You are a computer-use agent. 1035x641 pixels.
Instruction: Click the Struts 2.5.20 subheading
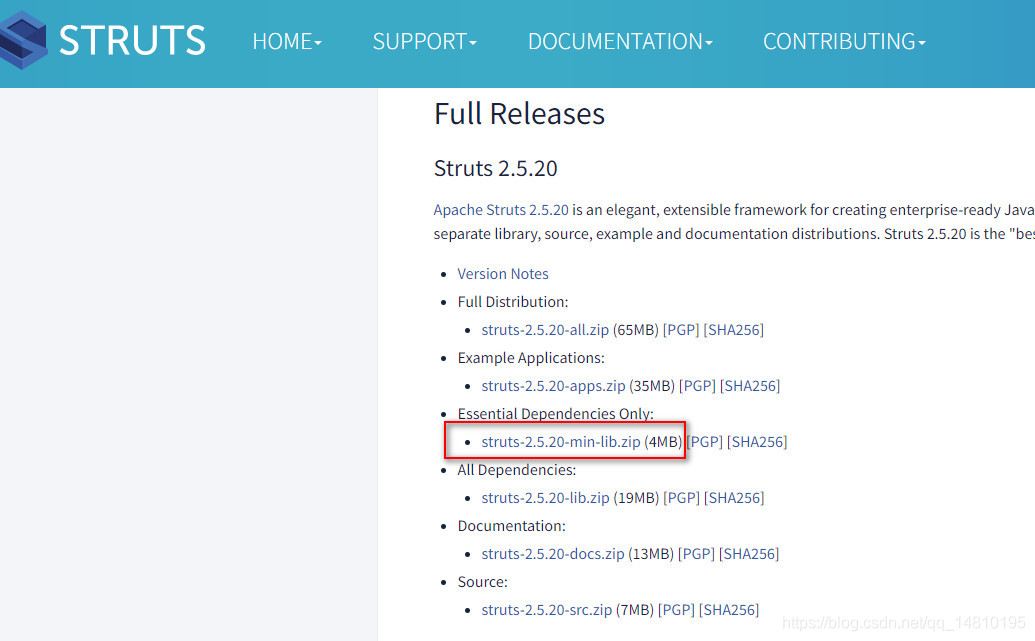click(x=496, y=169)
